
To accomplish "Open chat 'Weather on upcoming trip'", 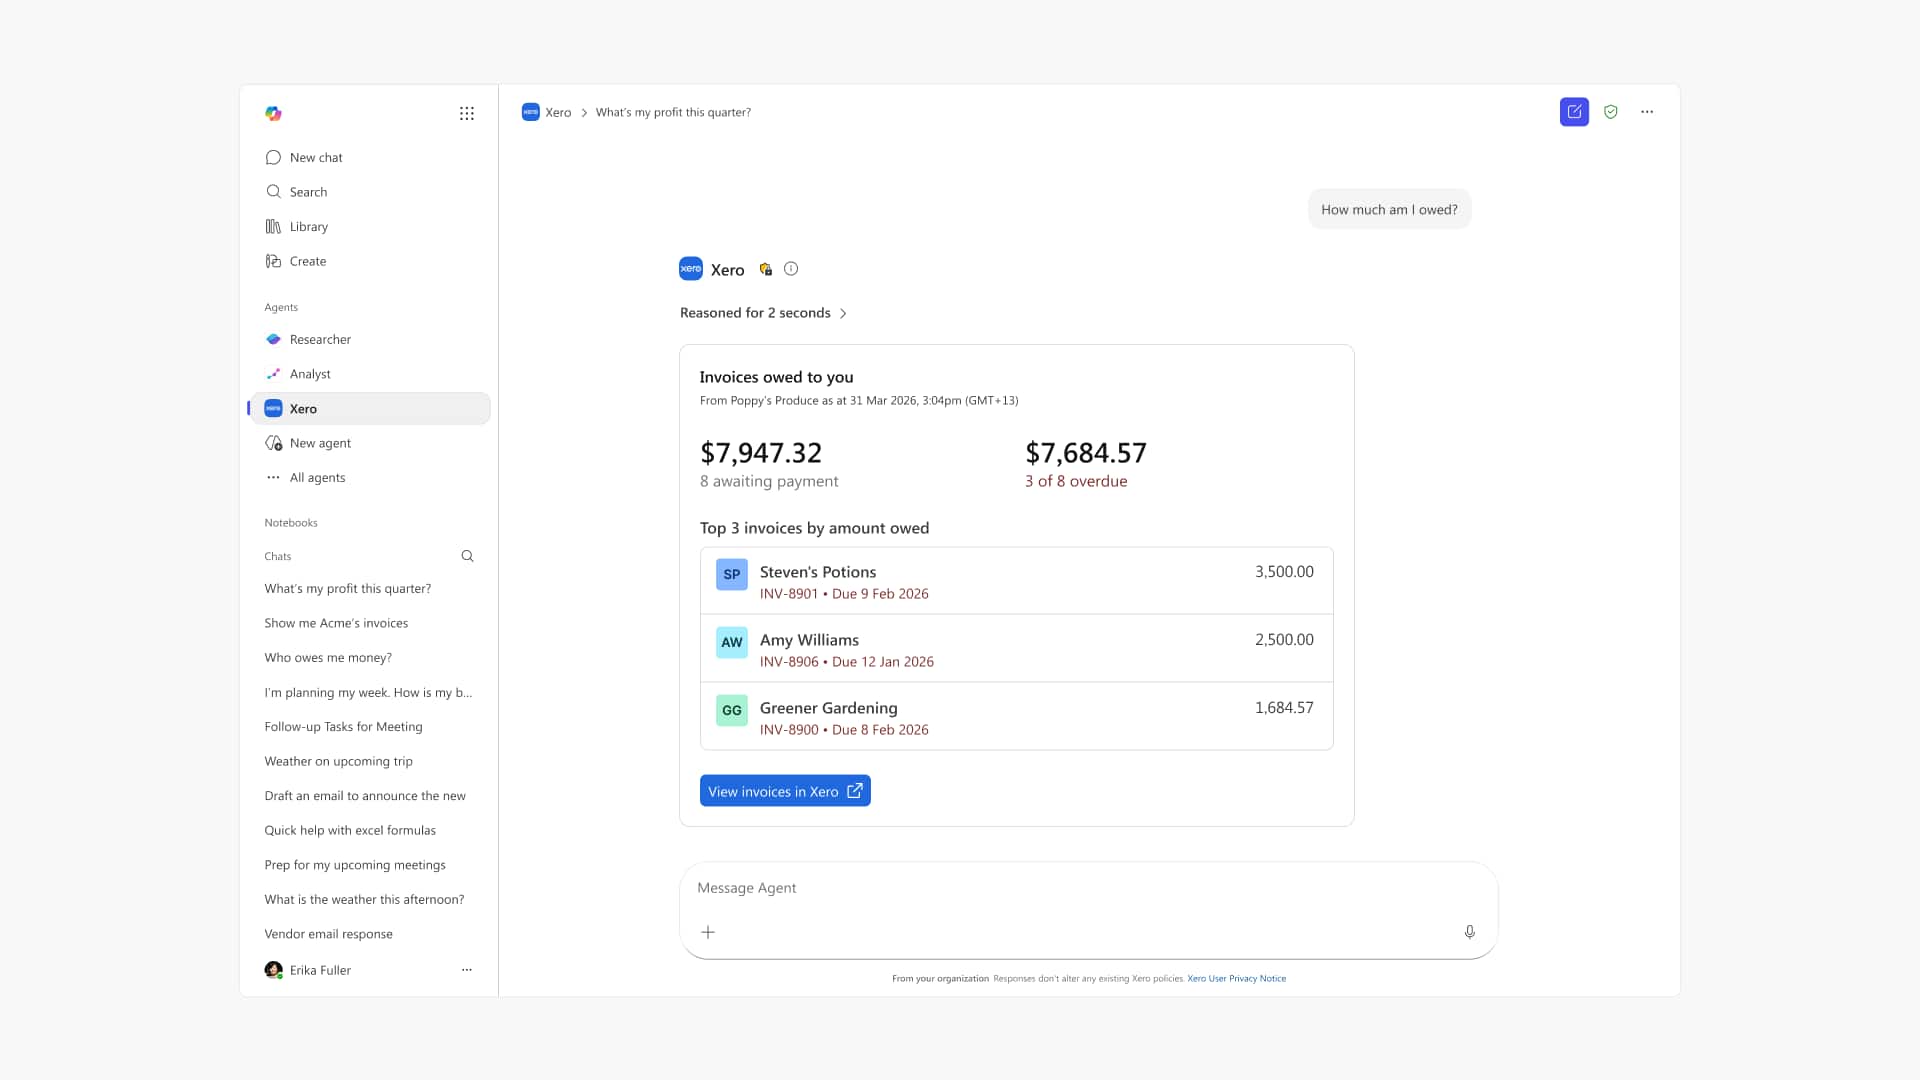I will 338,761.
